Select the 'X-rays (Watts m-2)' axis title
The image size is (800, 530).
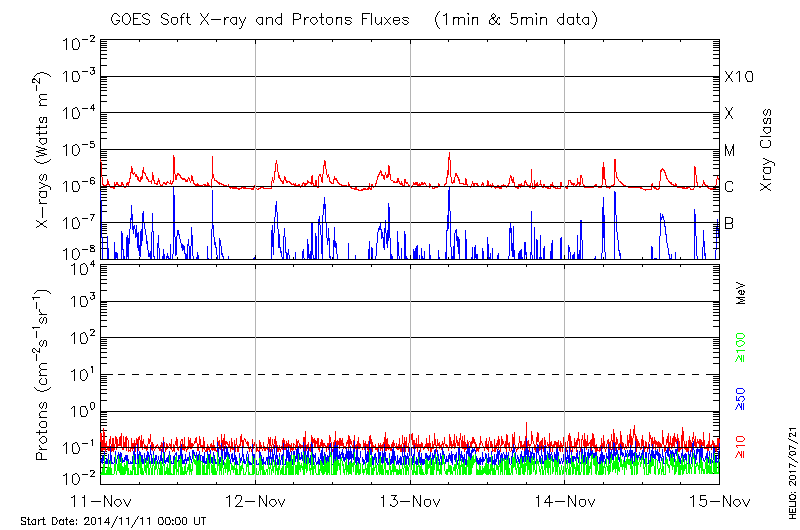pos(43,150)
